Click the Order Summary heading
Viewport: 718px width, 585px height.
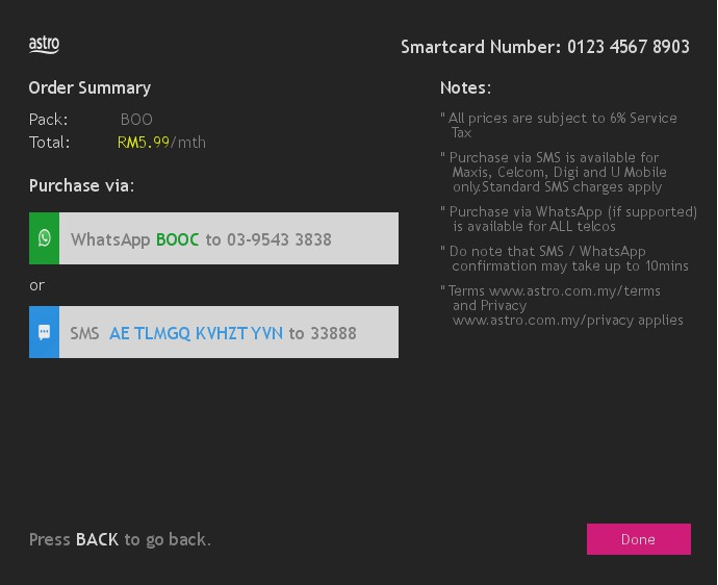click(x=90, y=88)
